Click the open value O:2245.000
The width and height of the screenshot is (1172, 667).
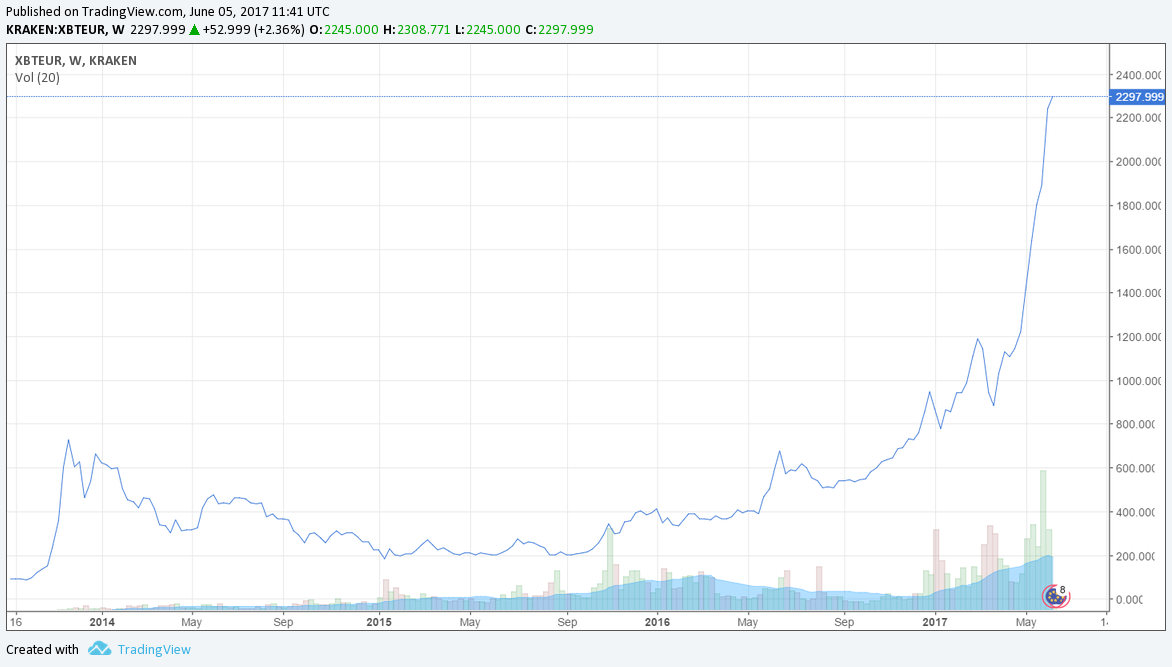click(x=344, y=30)
